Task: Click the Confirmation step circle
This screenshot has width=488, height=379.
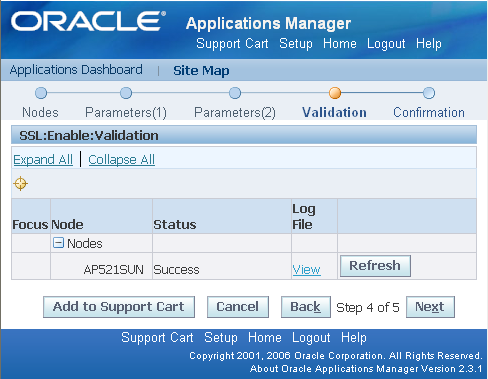Action: pyautogui.click(x=429, y=93)
